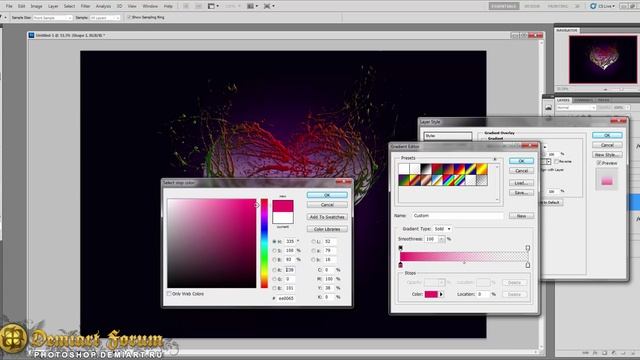Click the stop Color swatch in Stops

pos(431,294)
